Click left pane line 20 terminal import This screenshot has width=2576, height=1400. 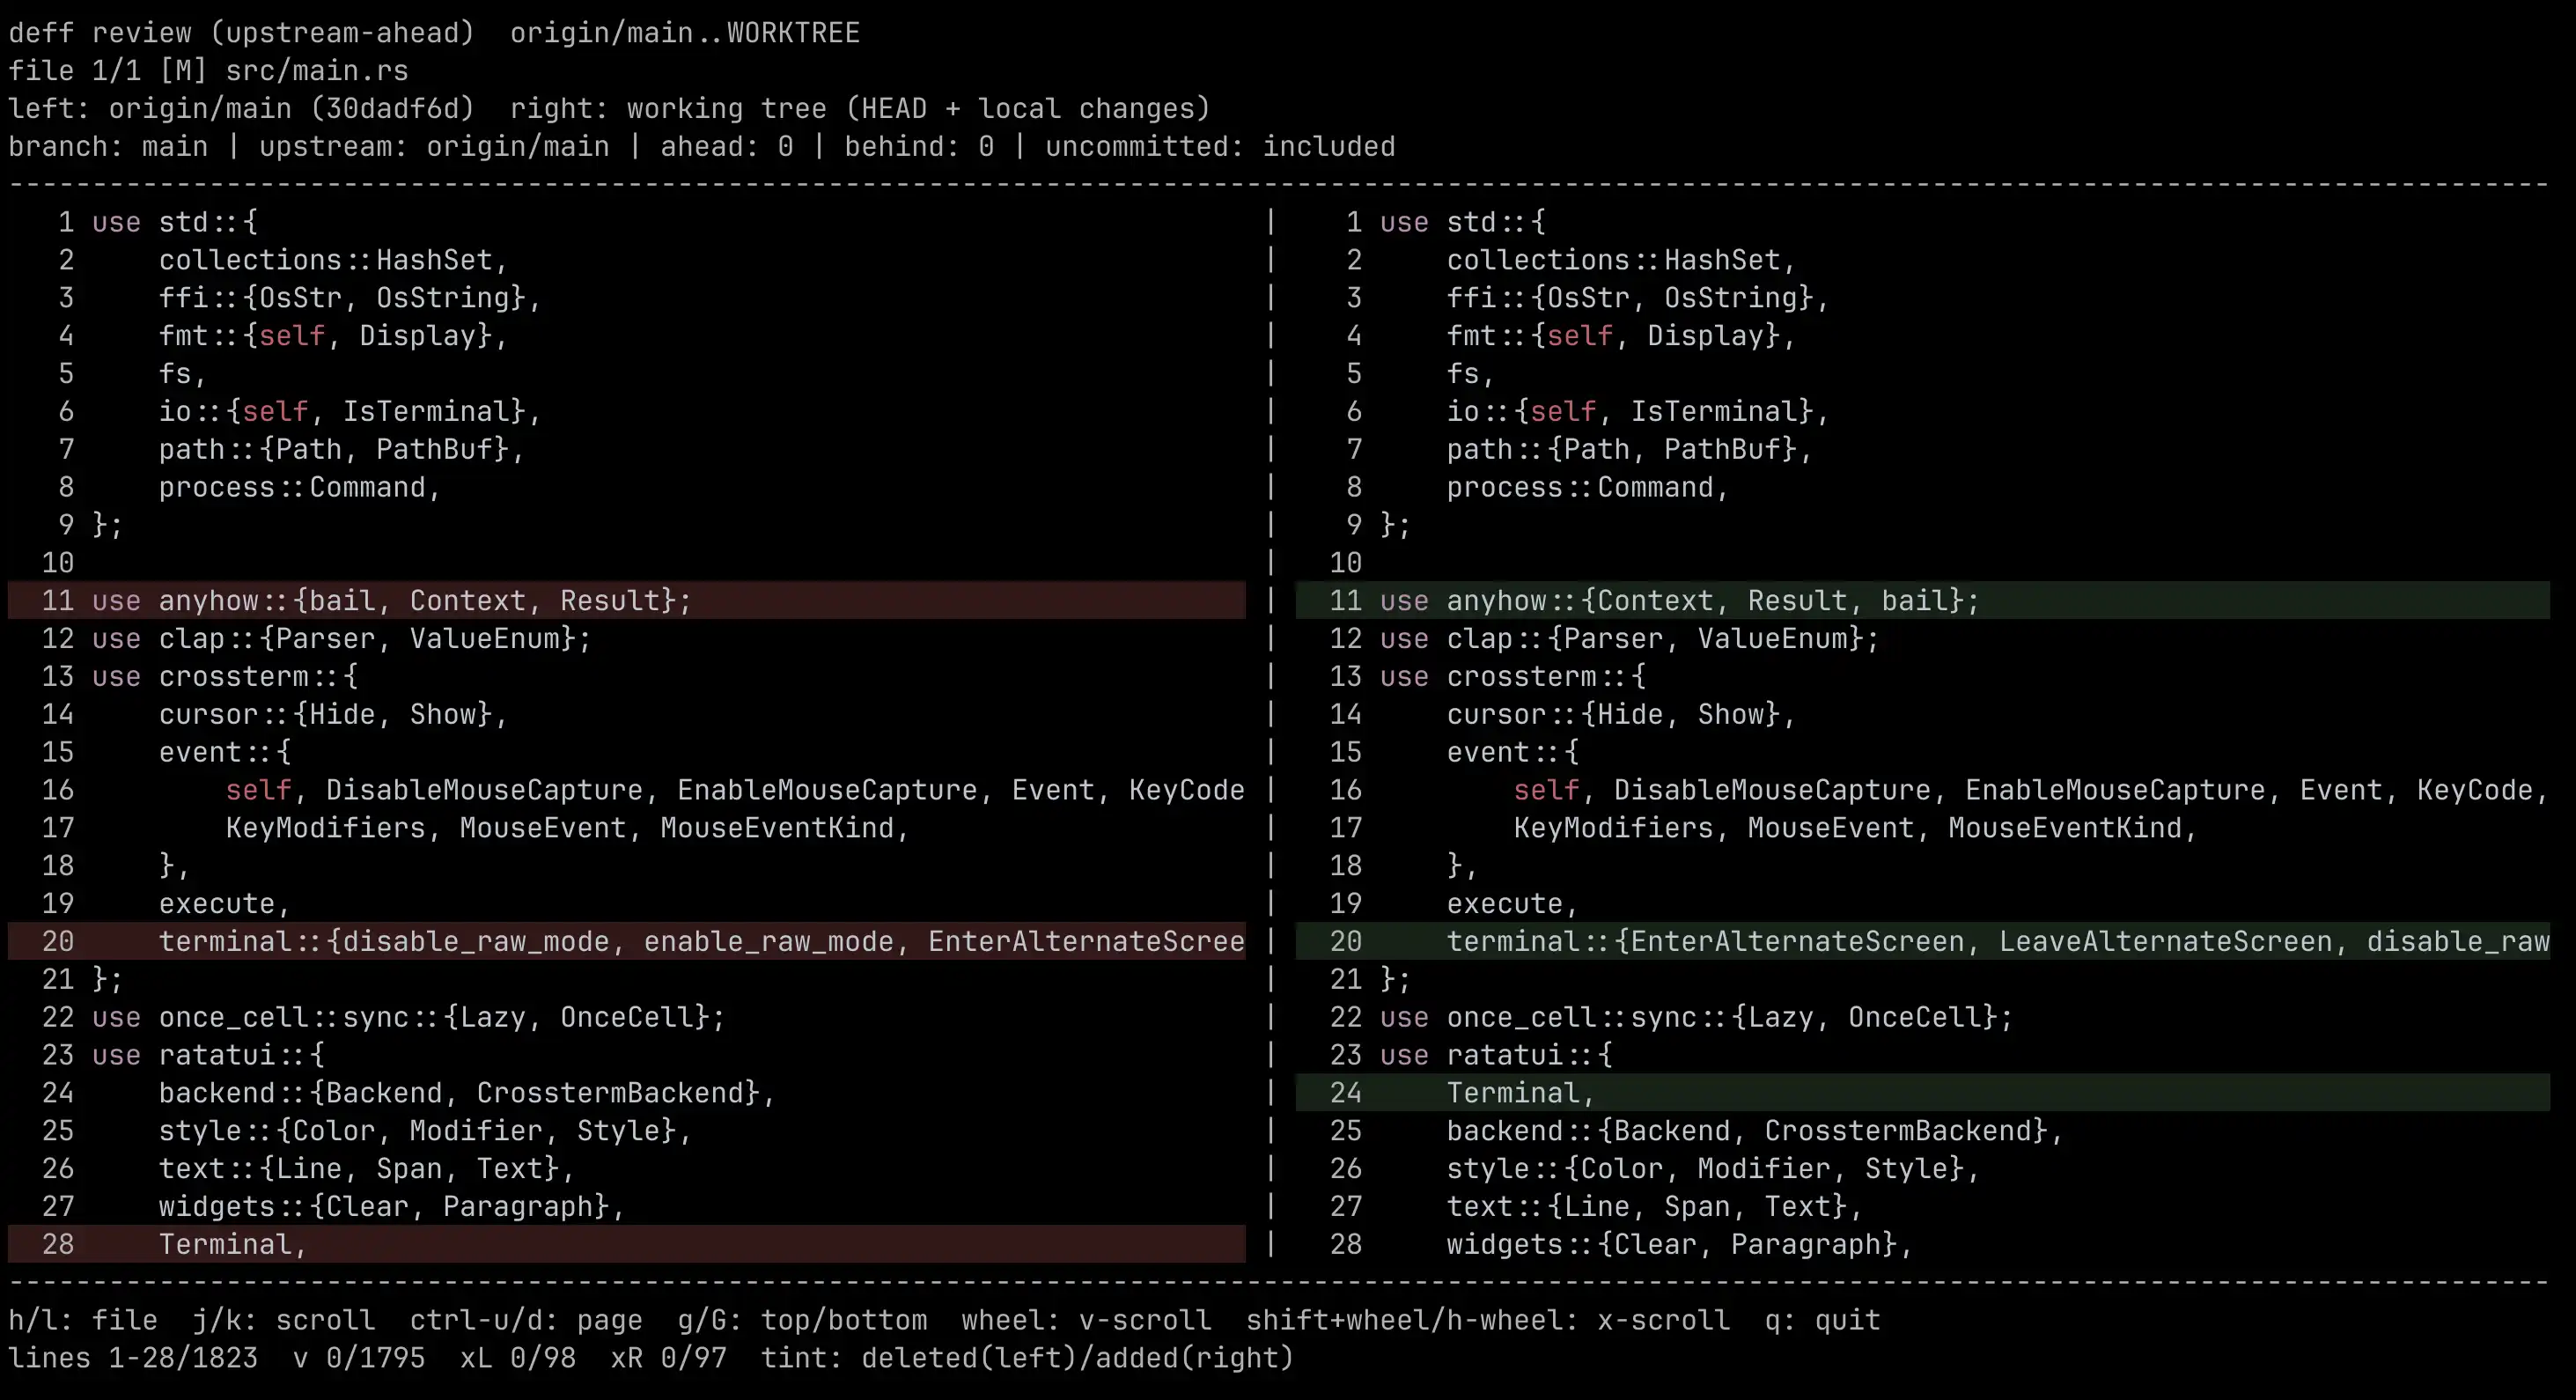click(x=700, y=942)
